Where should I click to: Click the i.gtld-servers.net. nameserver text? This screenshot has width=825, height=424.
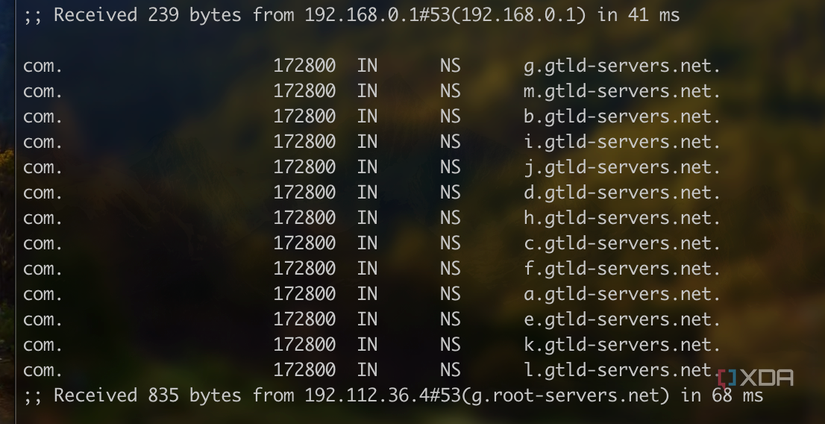pos(621,142)
